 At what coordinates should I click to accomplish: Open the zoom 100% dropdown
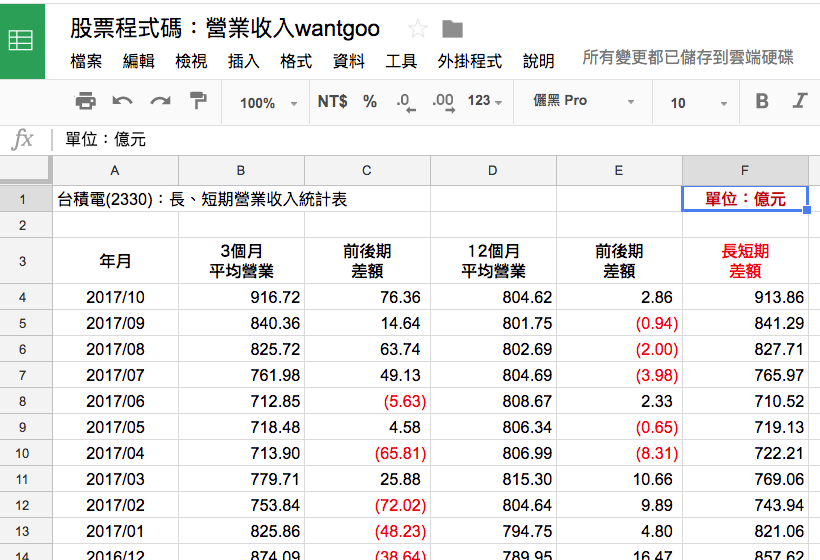coord(268,102)
